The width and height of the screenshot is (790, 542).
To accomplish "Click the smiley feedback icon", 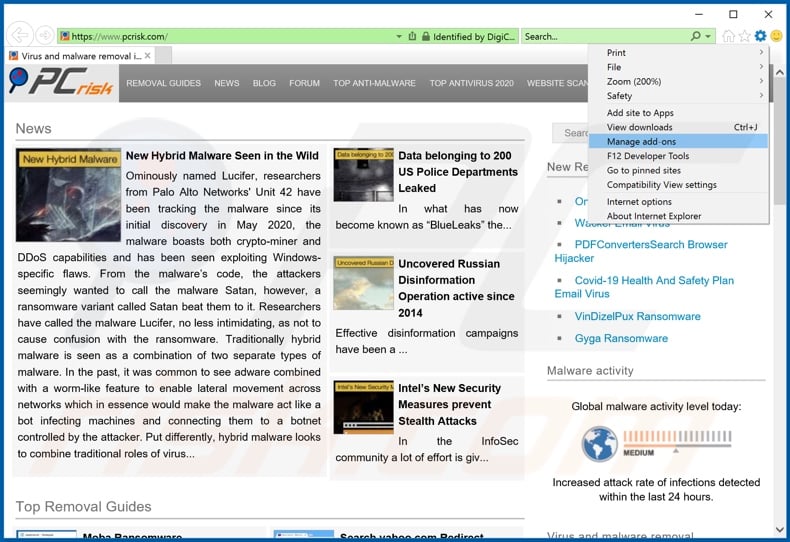I will [x=776, y=36].
